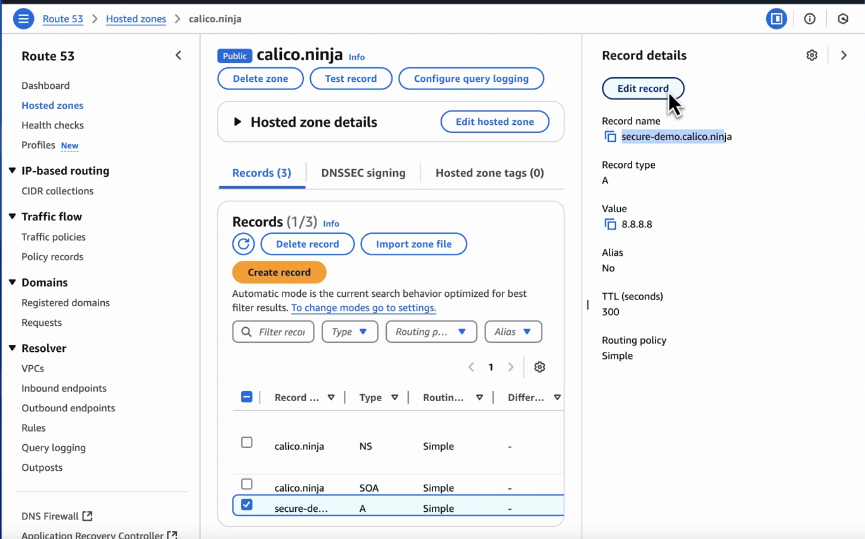Screen dimensions: 865x539
Task: Close Record details panel with arrow
Action: (x=844, y=56)
